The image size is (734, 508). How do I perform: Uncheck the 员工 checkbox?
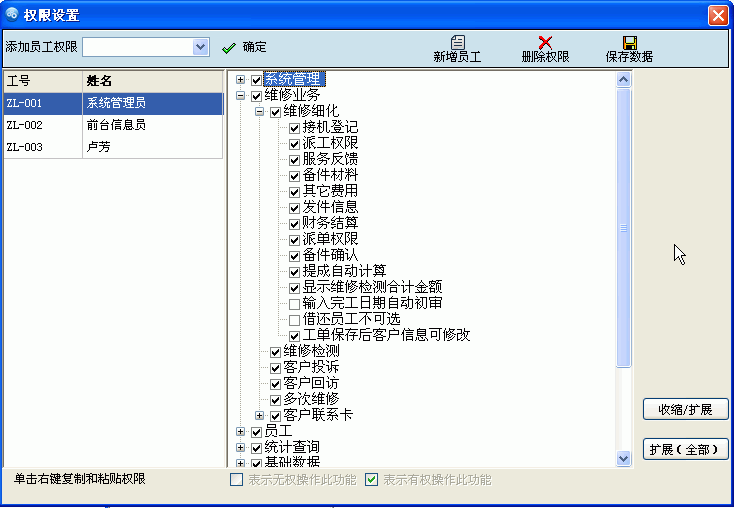pyautogui.click(x=257, y=432)
